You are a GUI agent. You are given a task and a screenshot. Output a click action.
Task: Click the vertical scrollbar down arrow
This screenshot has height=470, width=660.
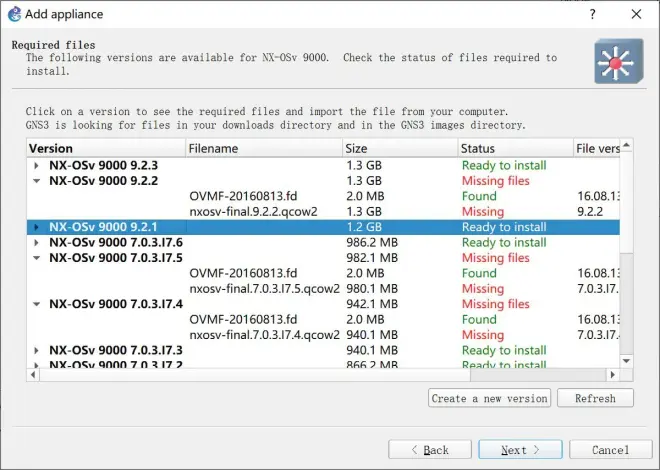pos(626,361)
